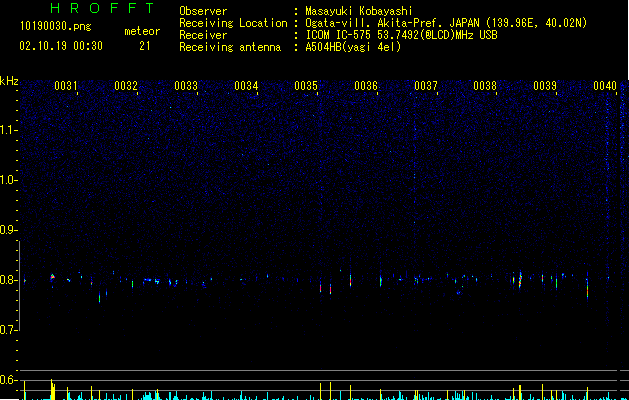Click the ICOM IC-575 receiver text

[x=402, y=35]
